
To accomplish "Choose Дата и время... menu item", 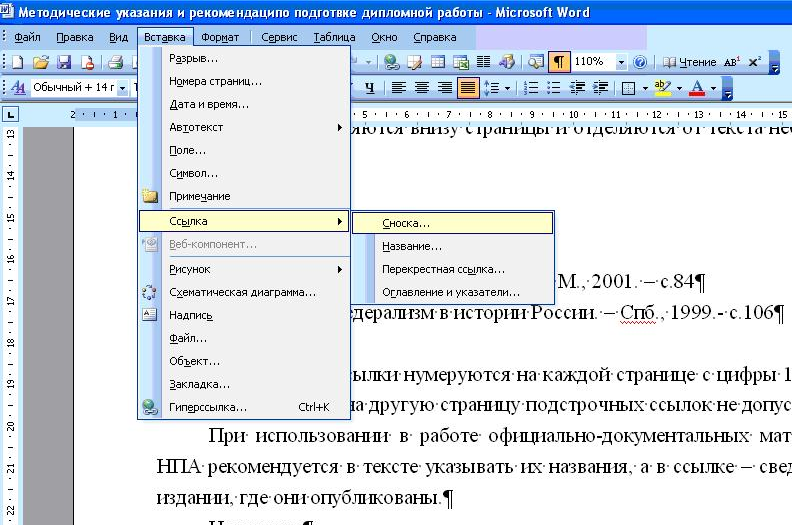I will (x=244, y=105).
